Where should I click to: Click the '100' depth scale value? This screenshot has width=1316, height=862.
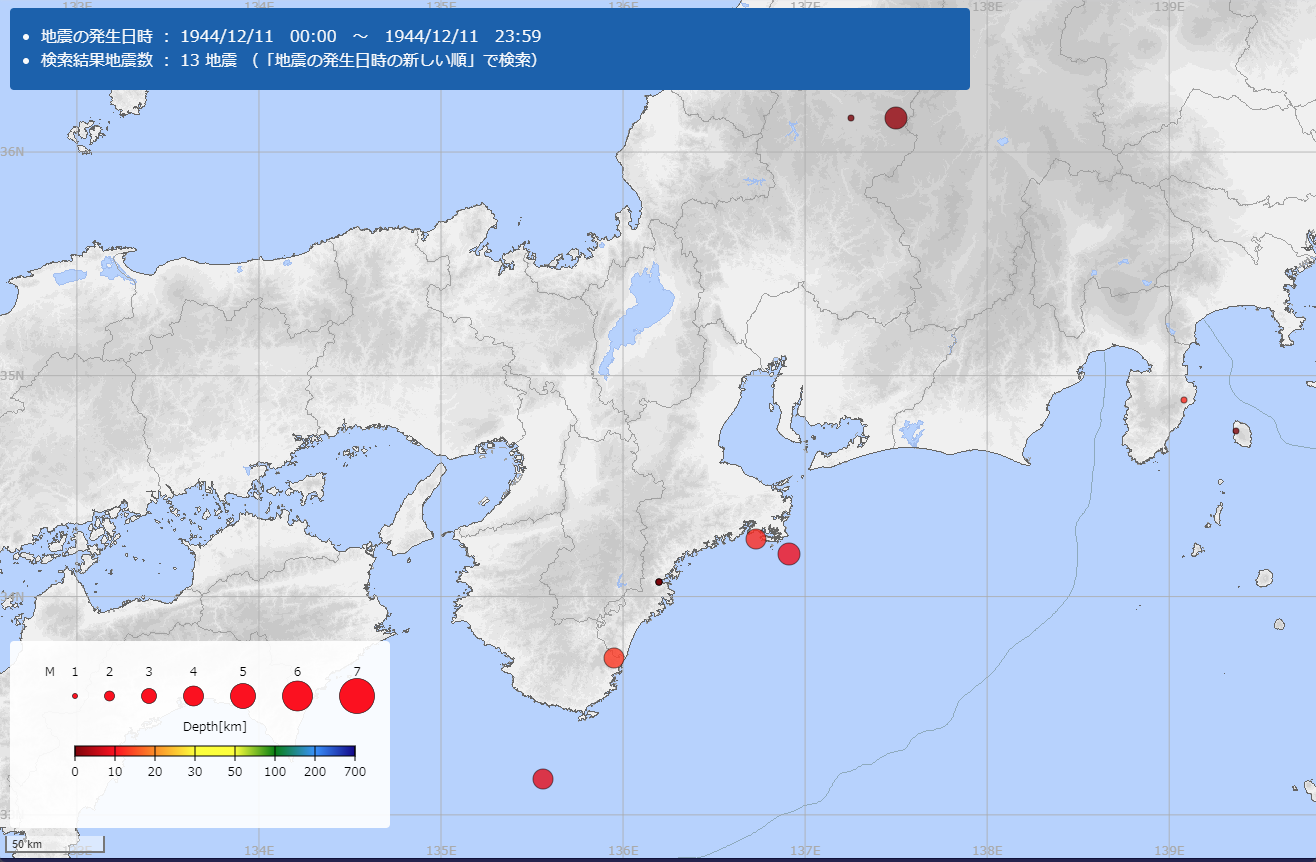point(275,772)
